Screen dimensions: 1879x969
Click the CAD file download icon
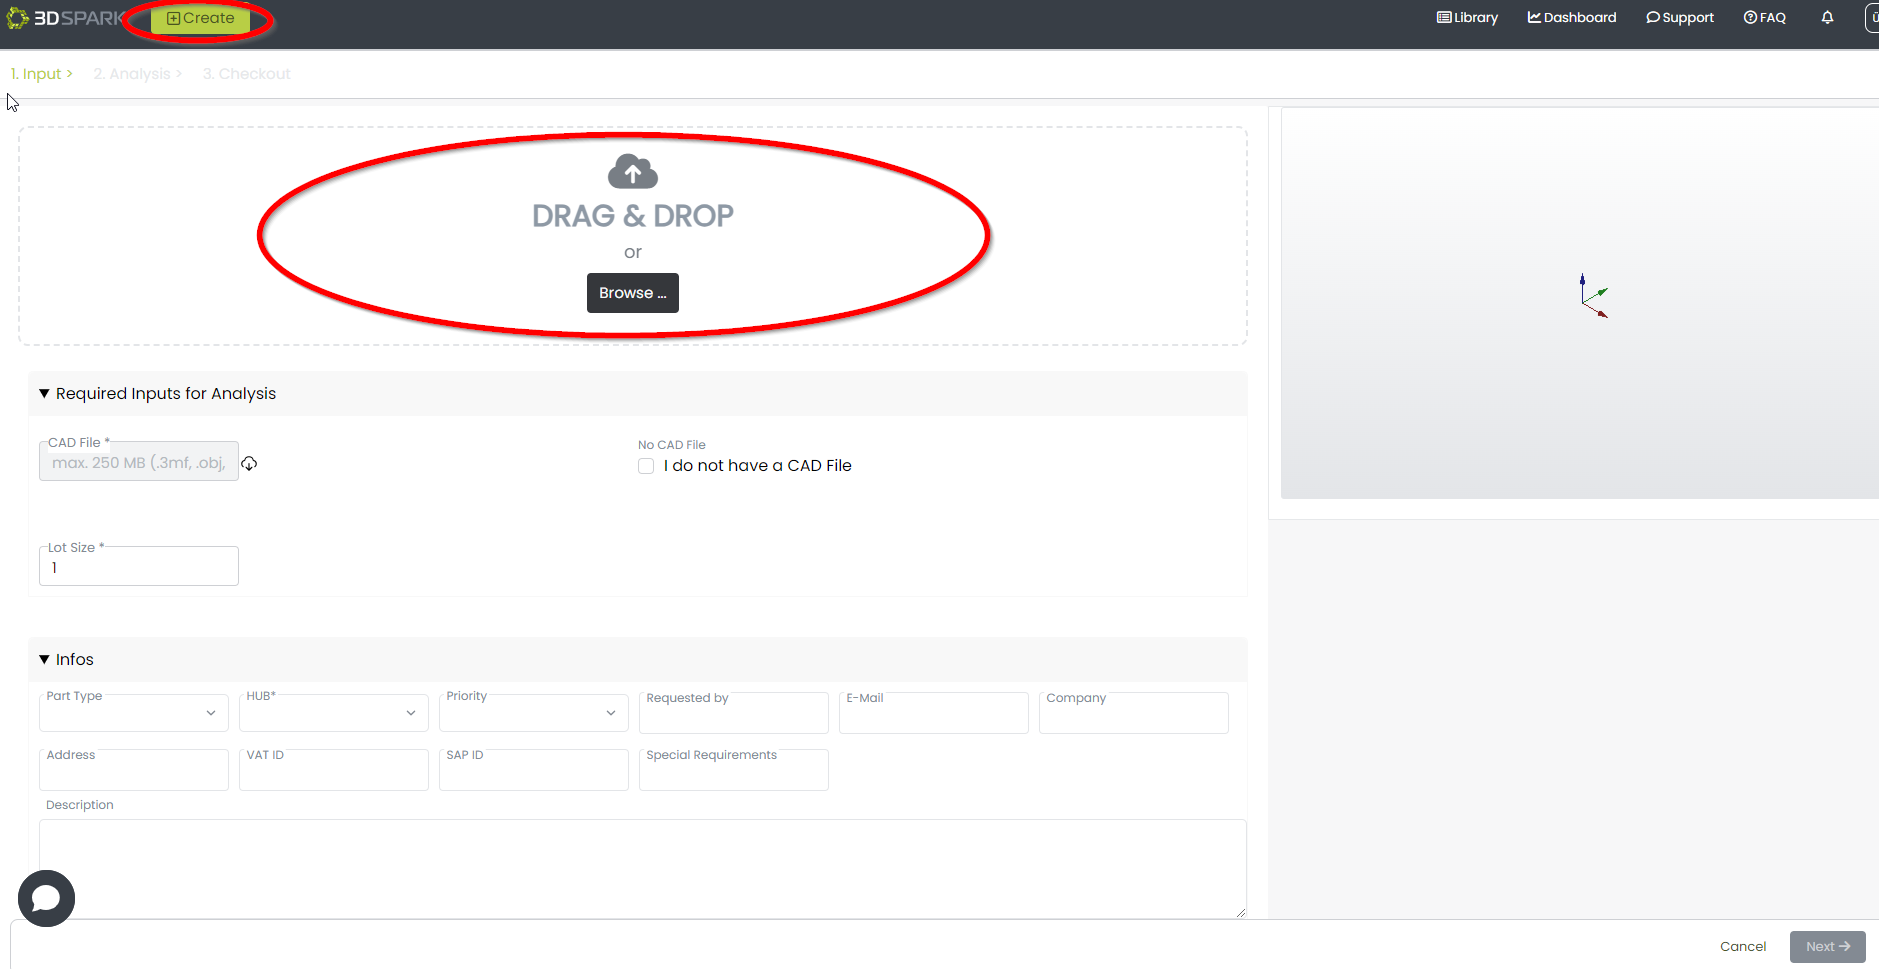point(249,463)
